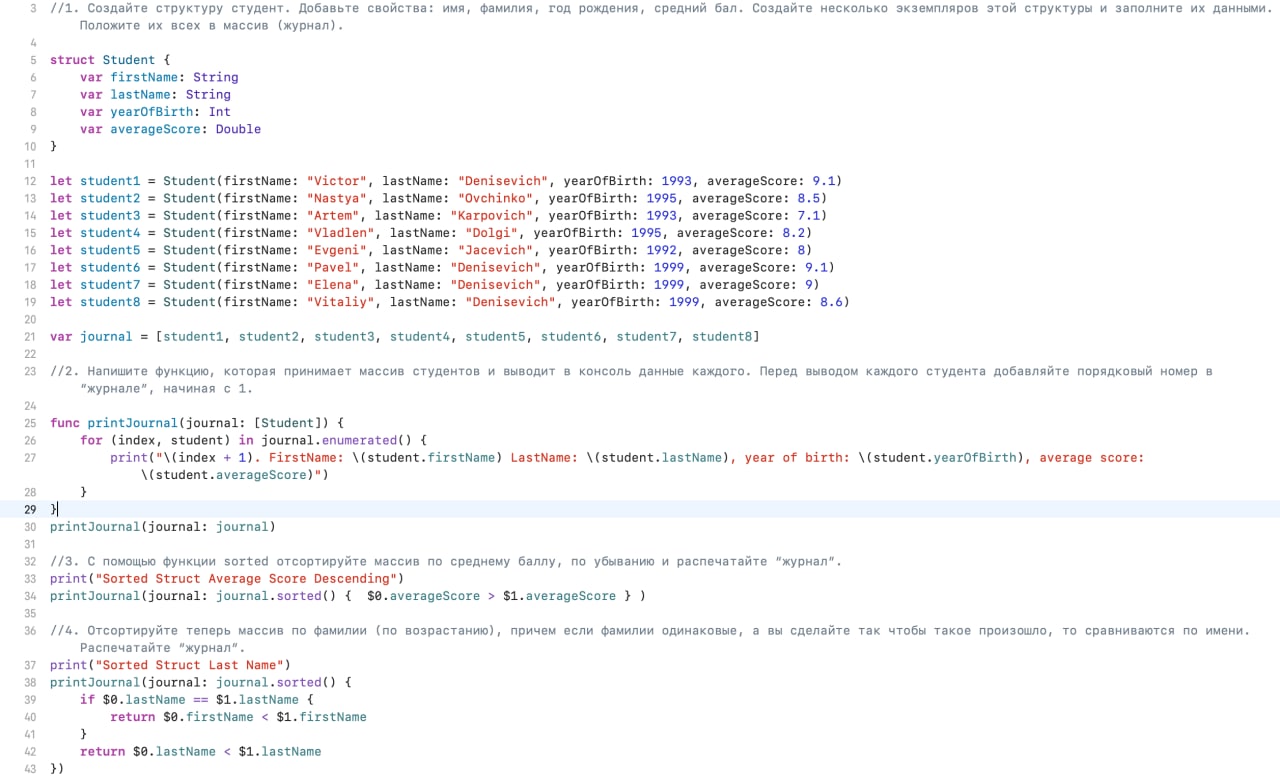Click yearOfBirth value 1992
The height and width of the screenshot is (777, 1280).
point(661,250)
